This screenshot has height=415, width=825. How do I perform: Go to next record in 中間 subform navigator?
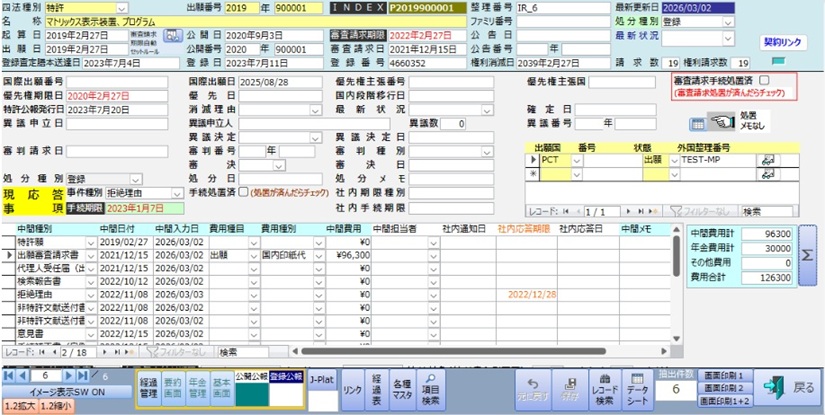coord(105,351)
